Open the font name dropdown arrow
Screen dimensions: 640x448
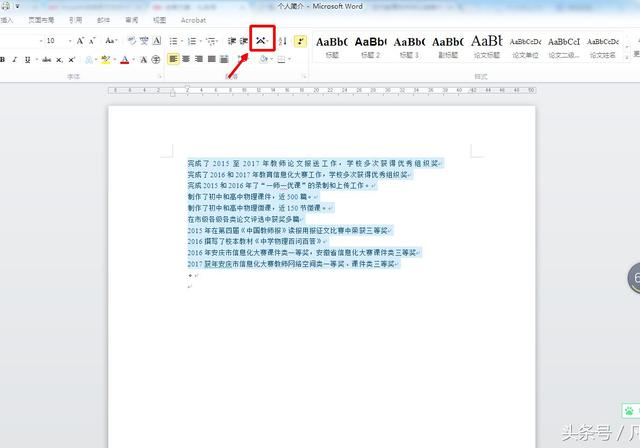(x=41, y=41)
